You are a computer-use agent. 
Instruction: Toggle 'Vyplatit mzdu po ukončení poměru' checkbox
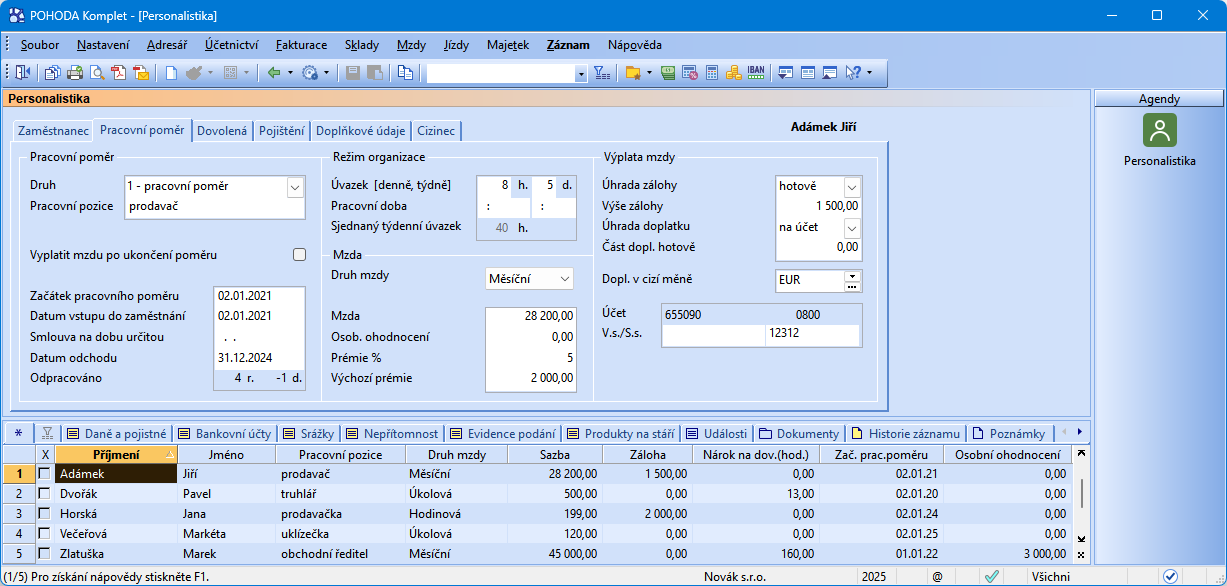tap(299, 255)
